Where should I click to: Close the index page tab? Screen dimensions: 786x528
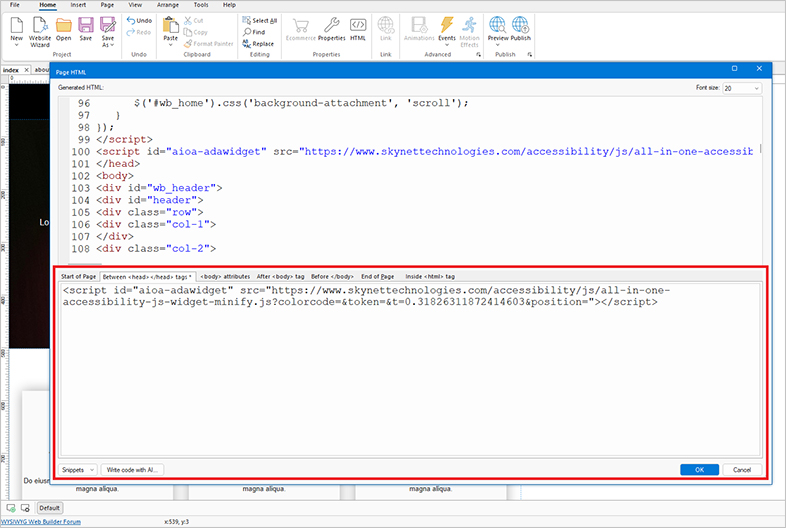click(27, 70)
